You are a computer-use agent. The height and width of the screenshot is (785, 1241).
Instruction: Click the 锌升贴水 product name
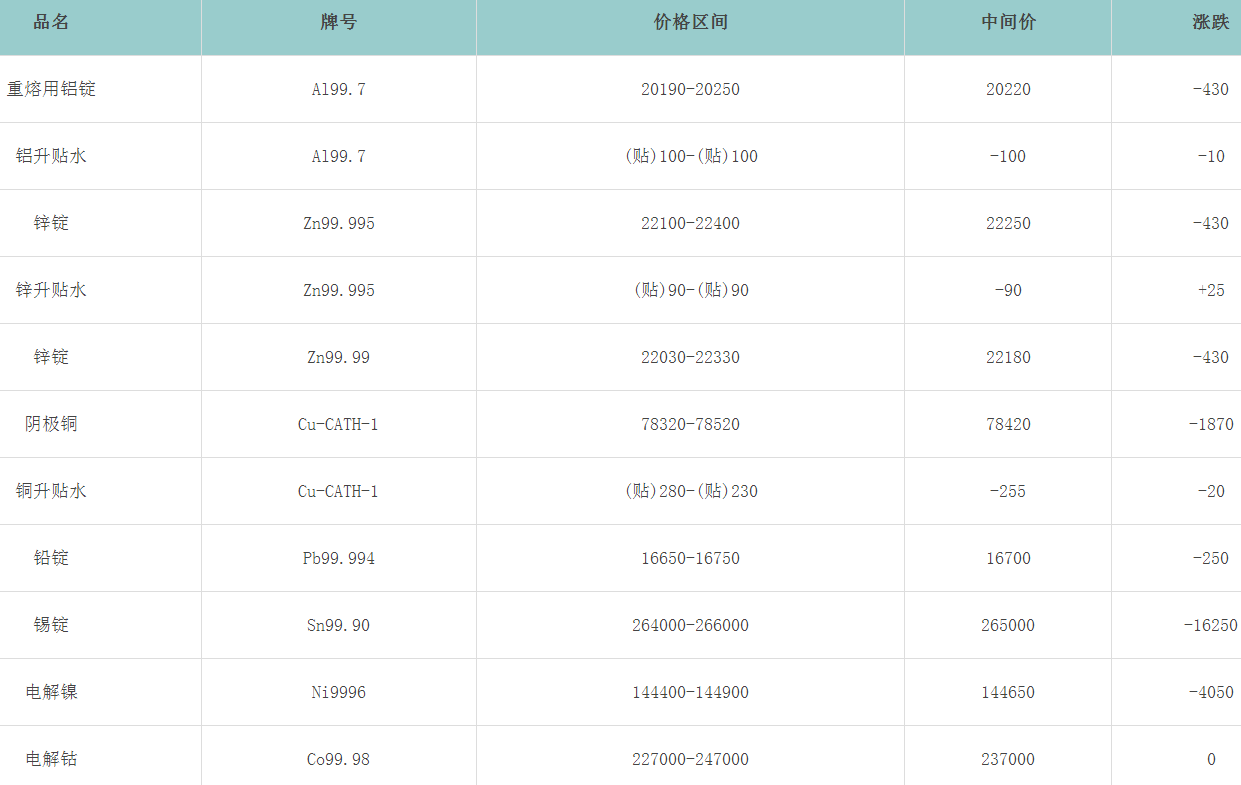[x=51, y=290]
